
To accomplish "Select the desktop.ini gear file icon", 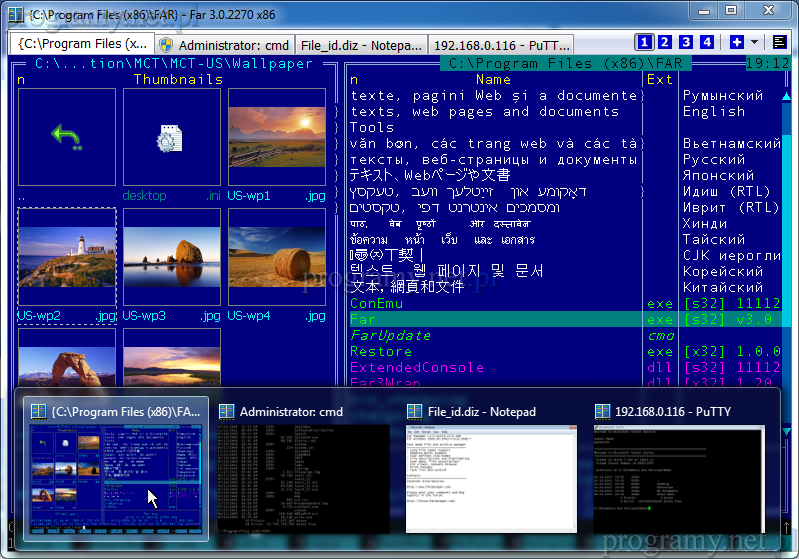I will 171,137.
